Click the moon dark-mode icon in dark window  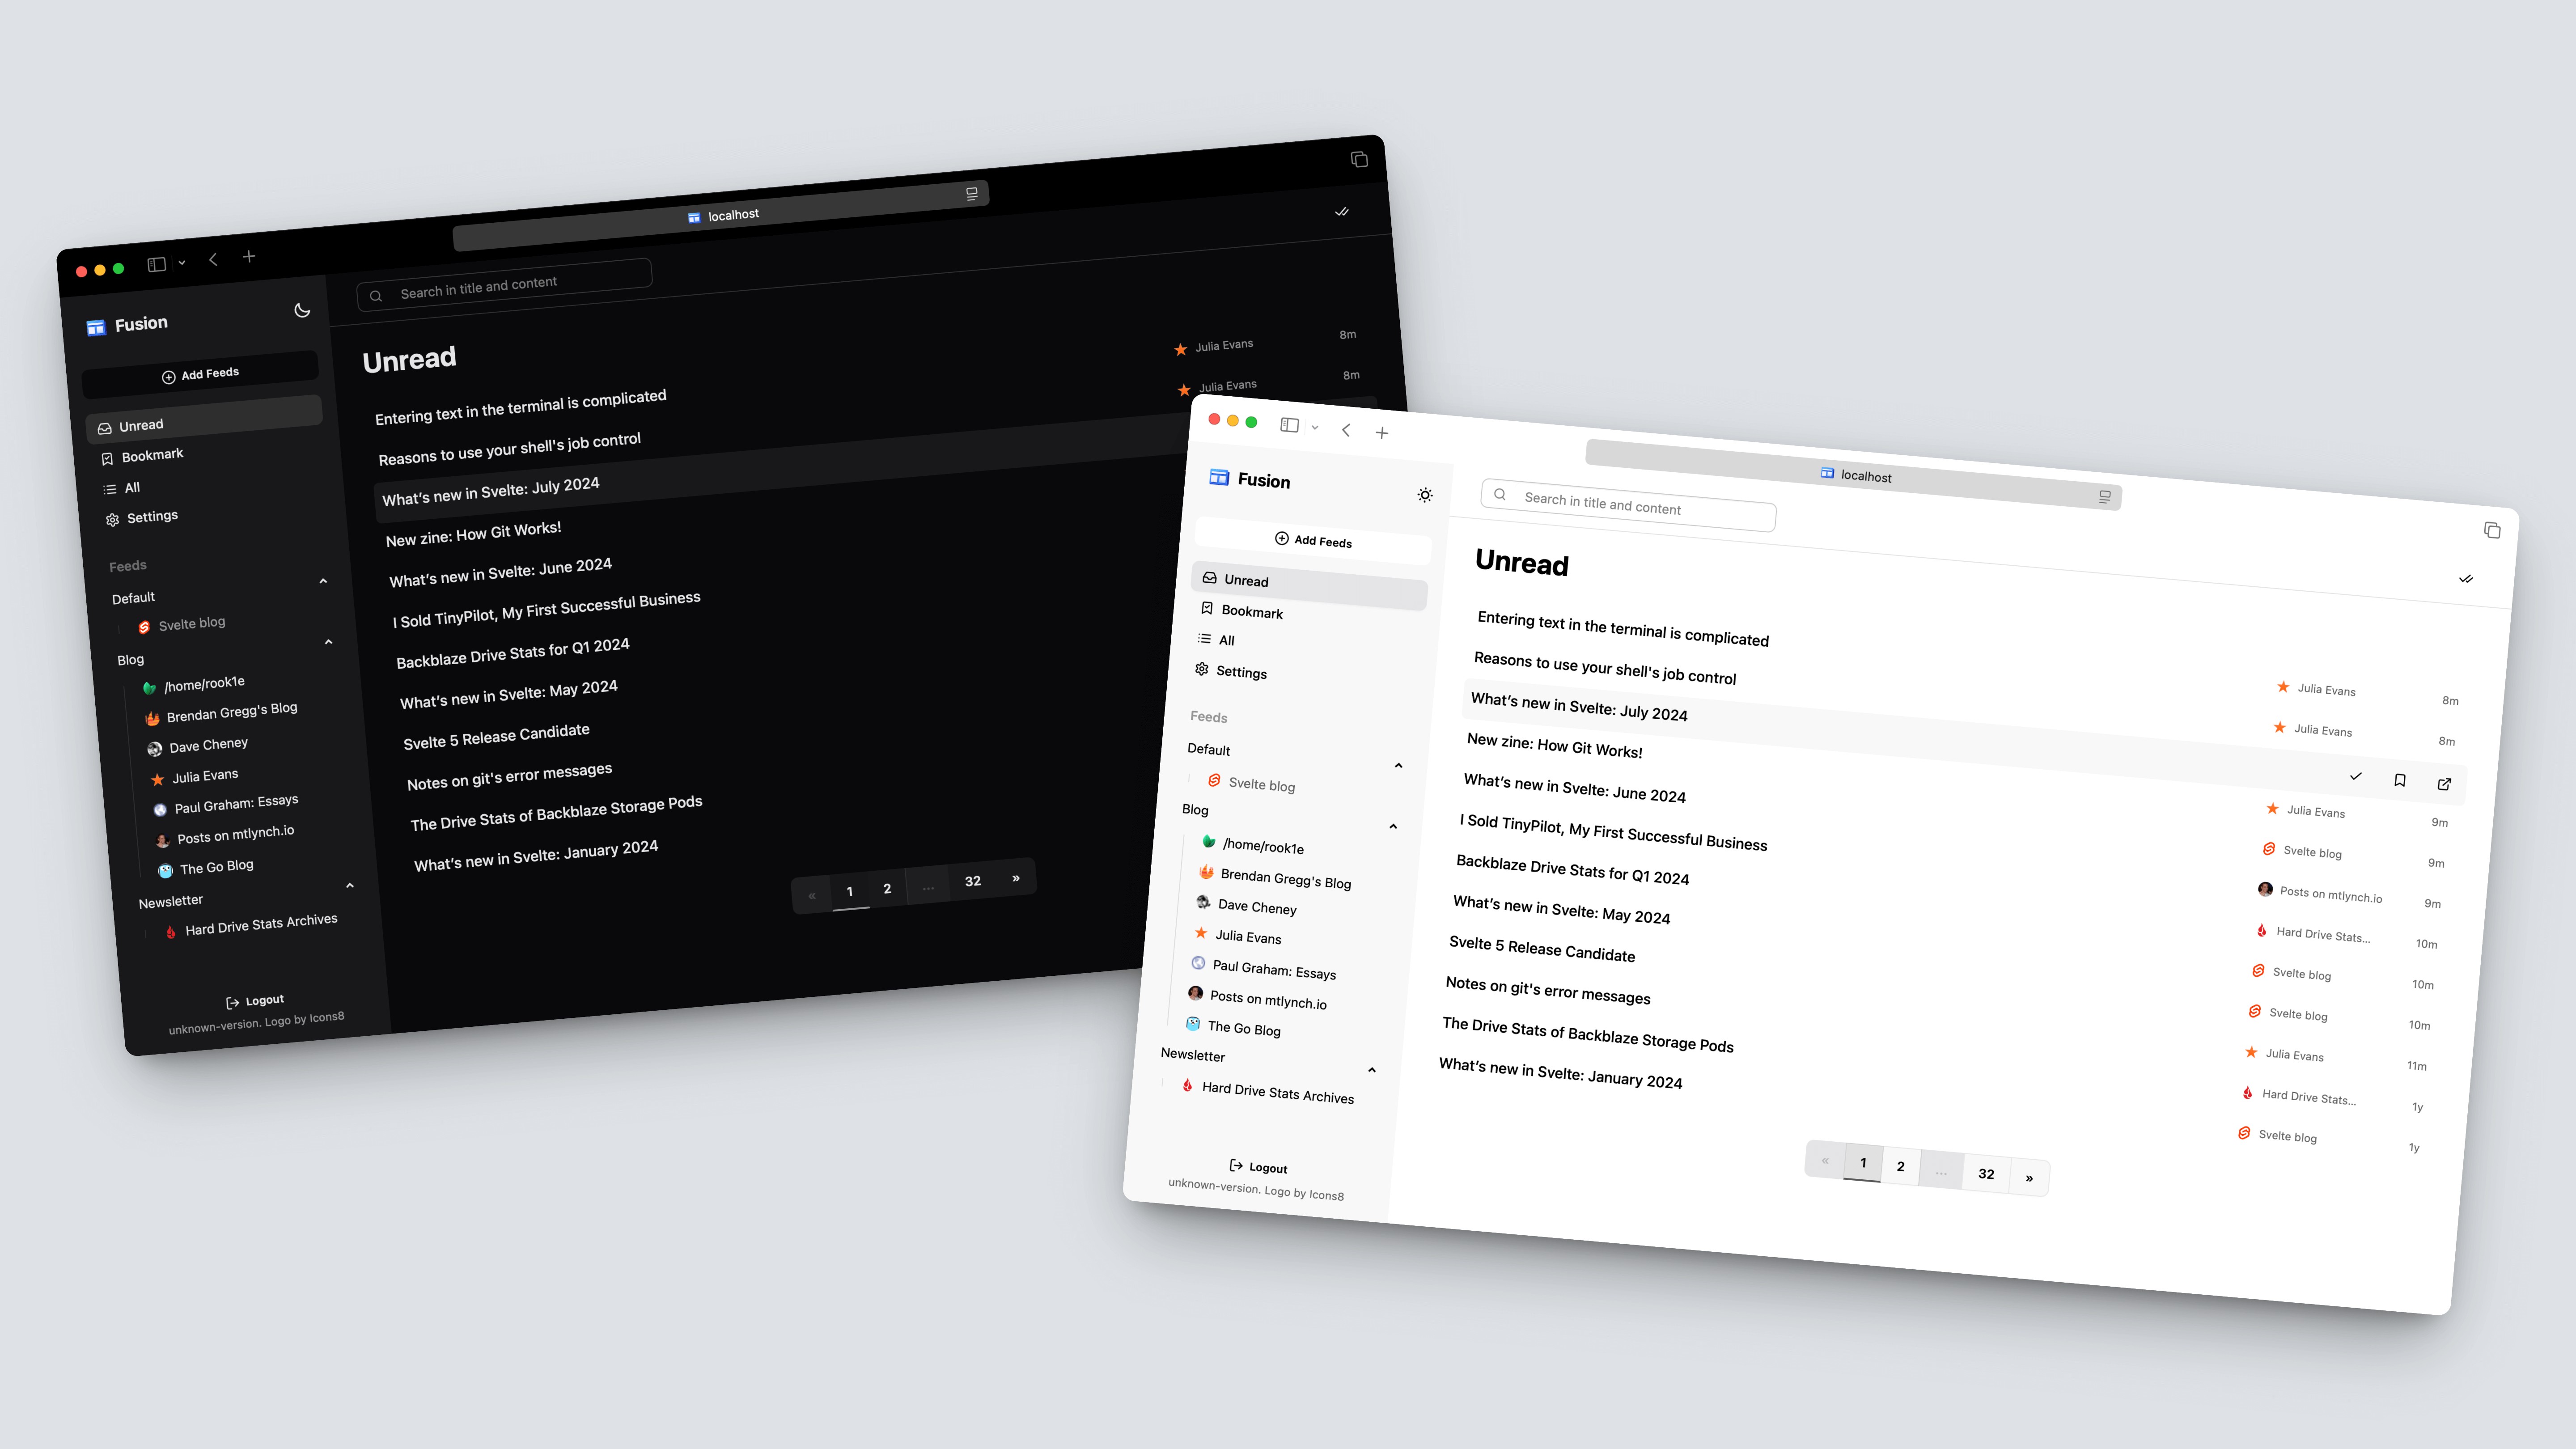tap(301, 310)
